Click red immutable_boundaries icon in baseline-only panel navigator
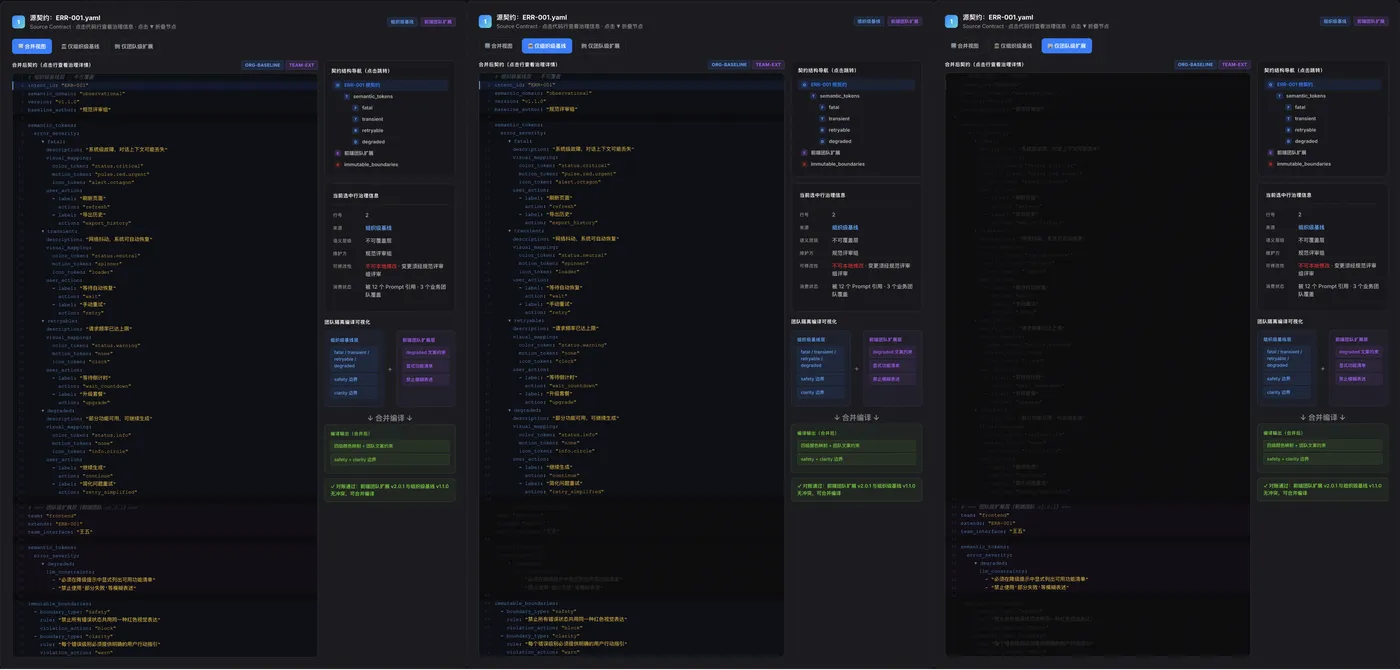 pos(805,164)
